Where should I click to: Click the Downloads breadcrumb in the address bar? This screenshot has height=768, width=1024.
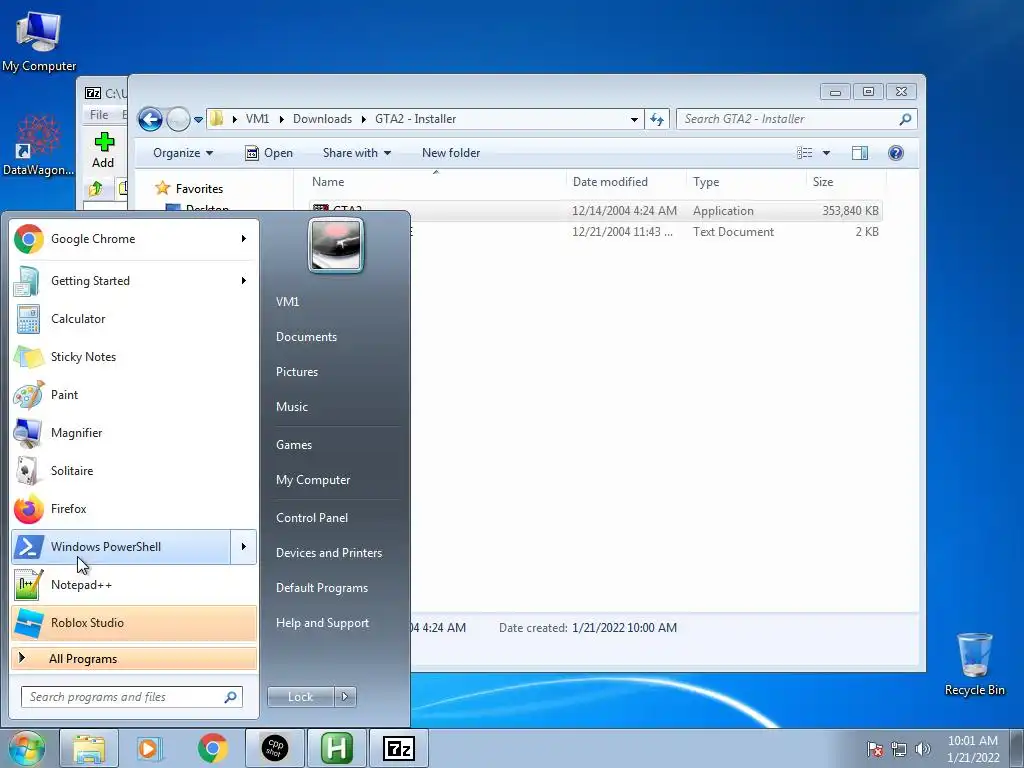tap(322, 119)
